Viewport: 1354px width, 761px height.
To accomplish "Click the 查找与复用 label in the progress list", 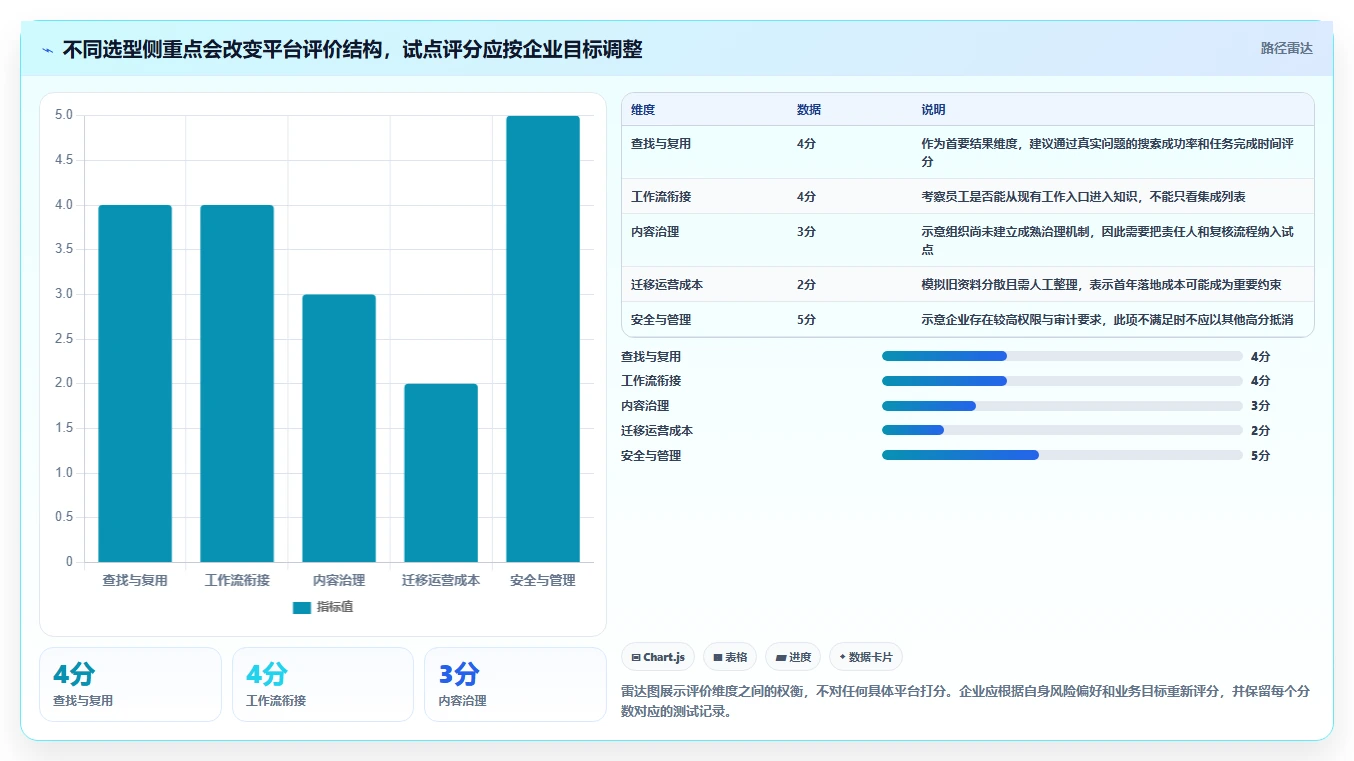I will [x=651, y=356].
